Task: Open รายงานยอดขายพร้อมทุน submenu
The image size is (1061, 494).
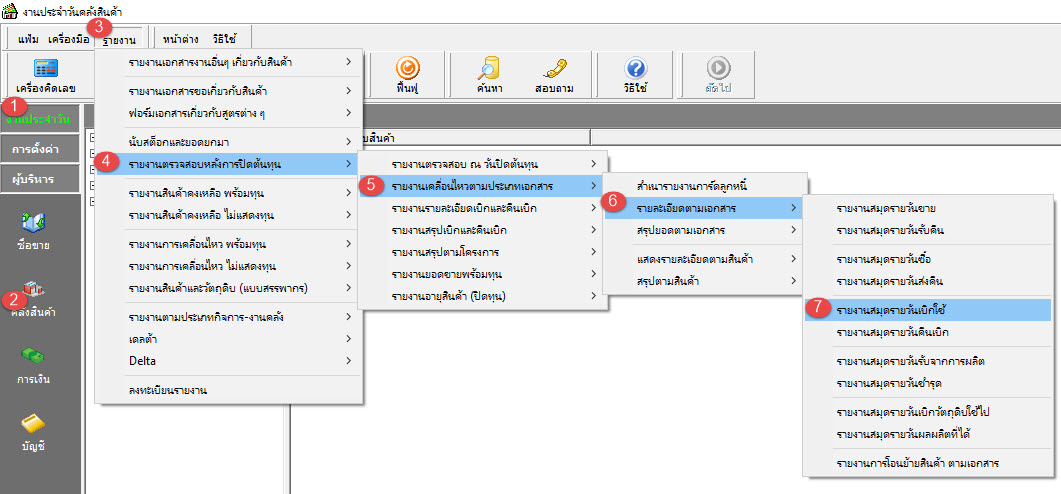Action: 483,274
